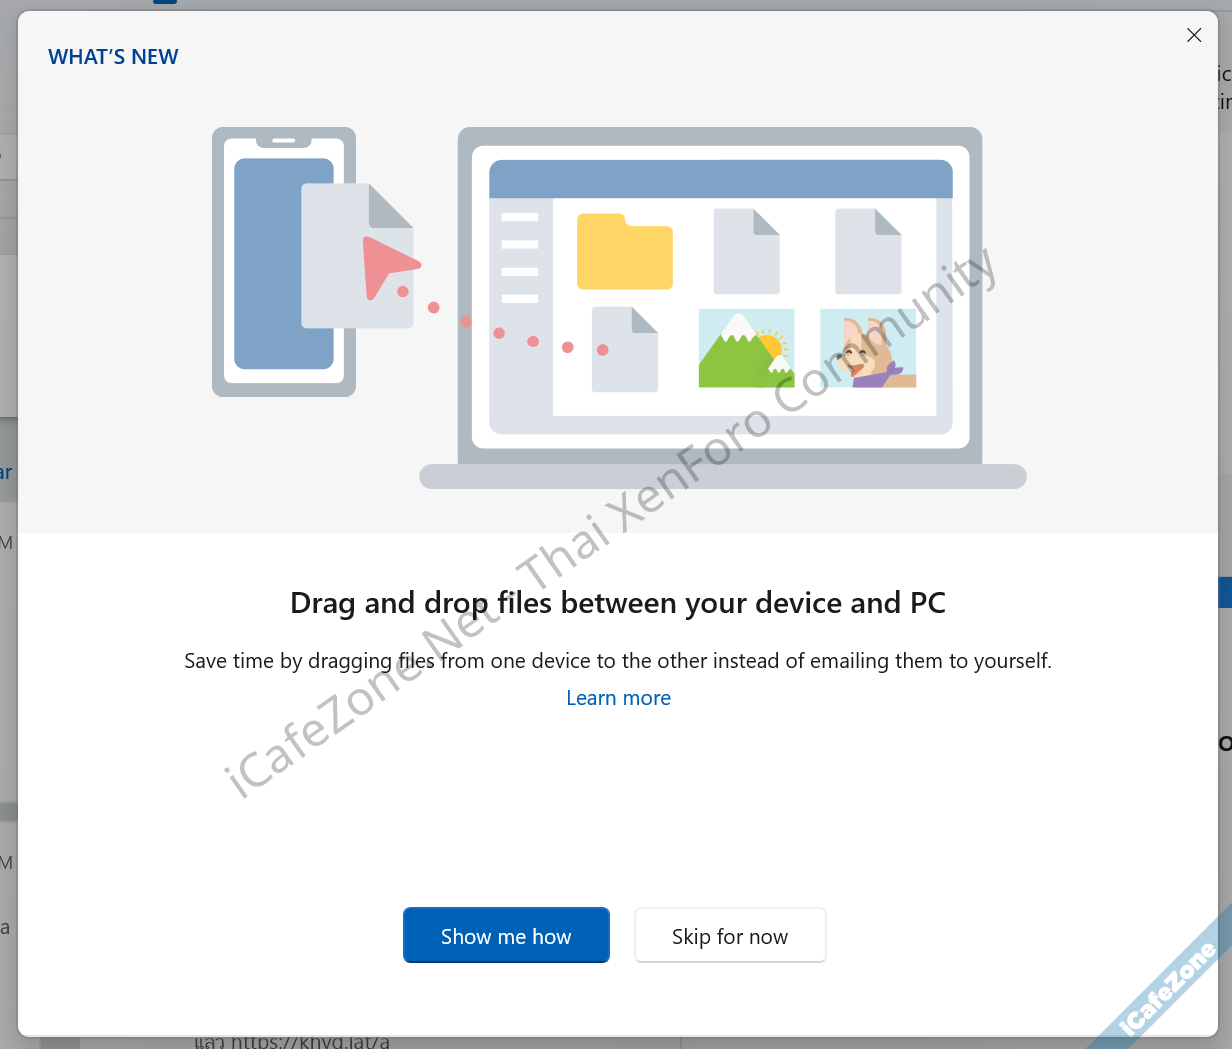Click the Save time by dragging description text
The image size is (1232, 1049).
618,661
